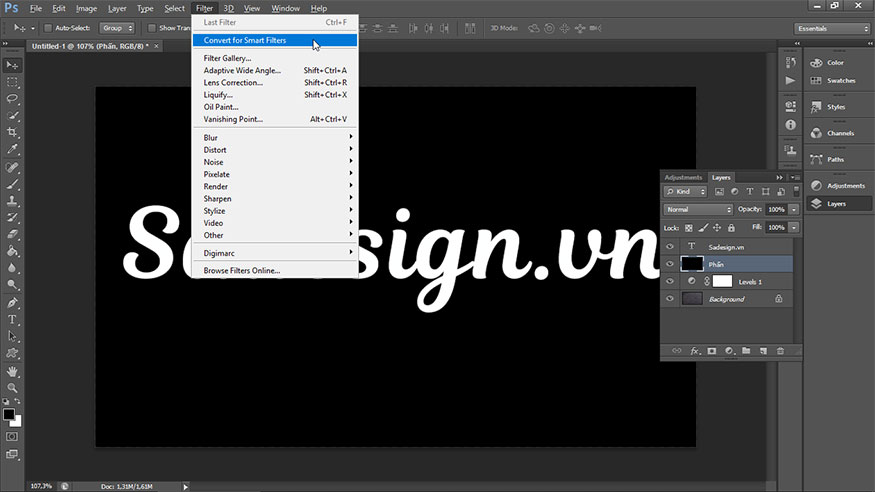Add layer mask icon
The height and width of the screenshot is (492, 875).
click(x=711, y=351)
